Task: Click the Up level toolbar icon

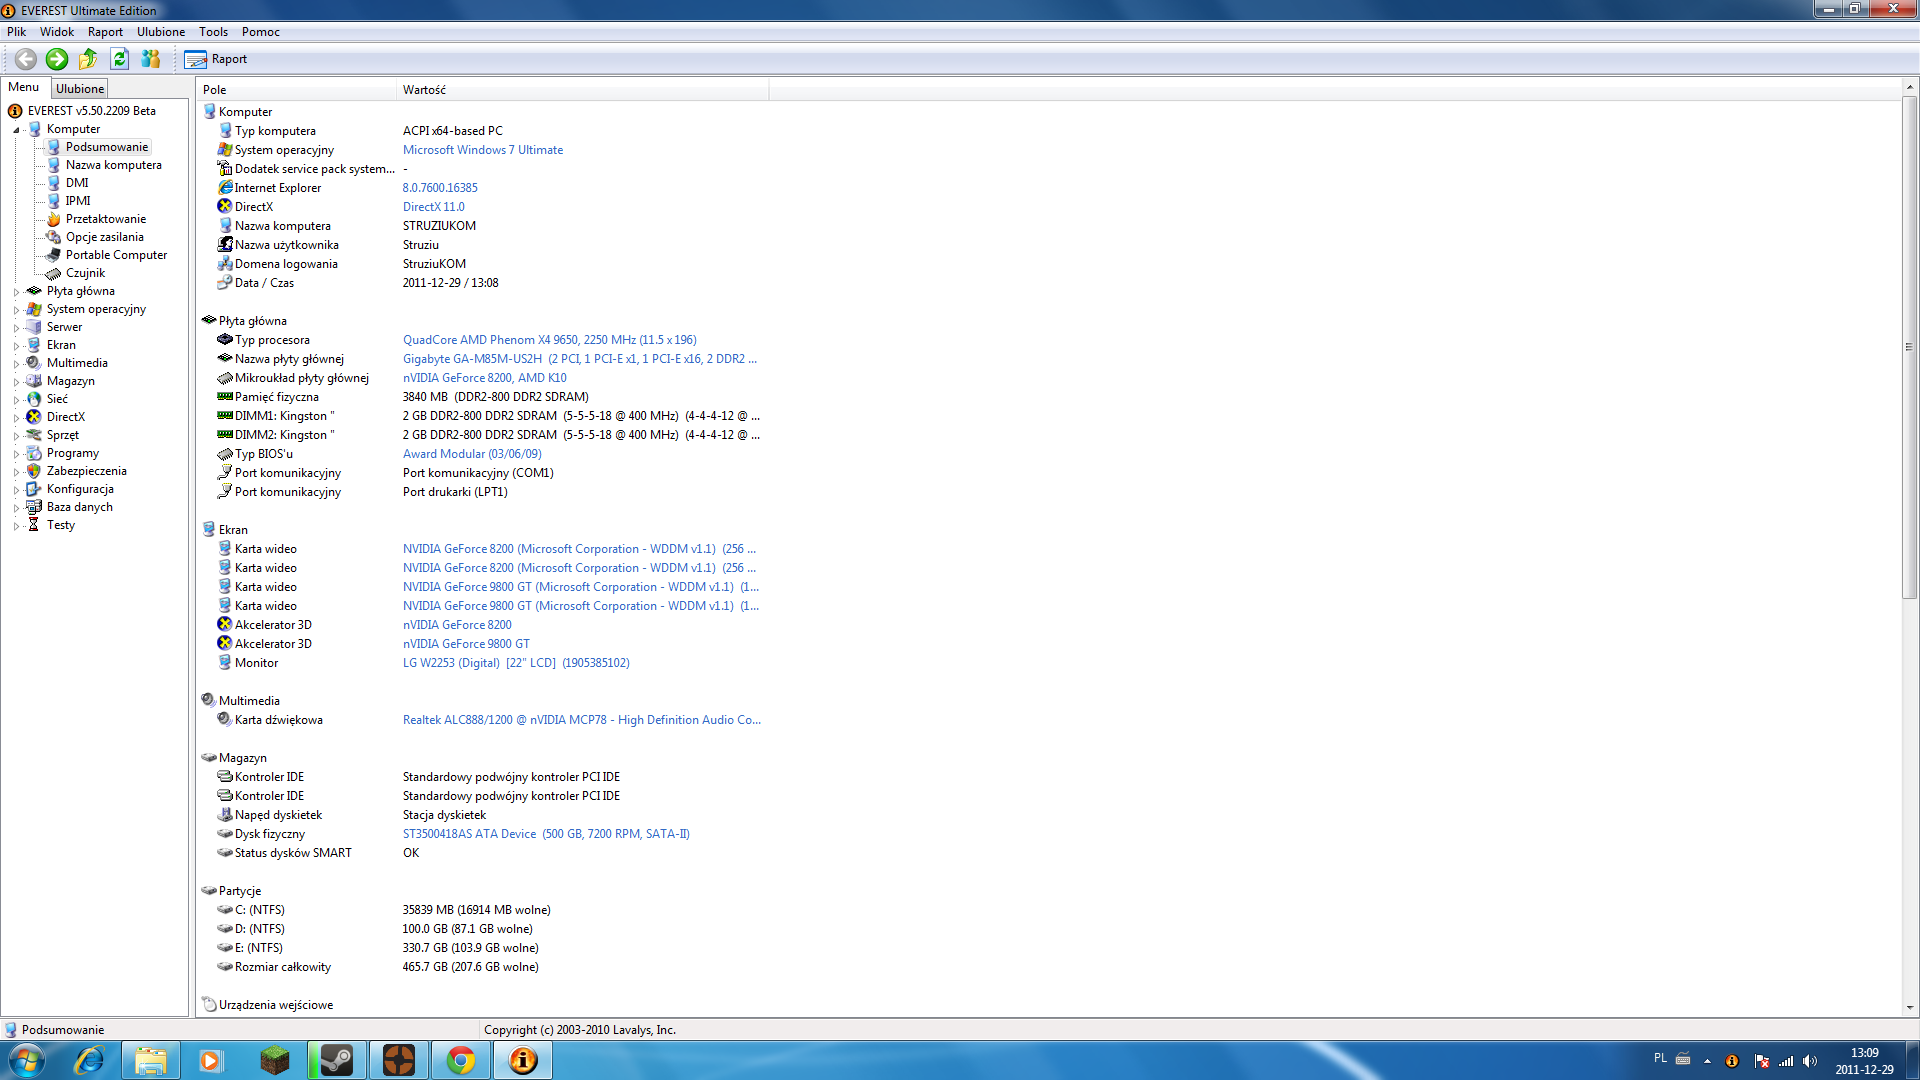Action: [x=88, y=59]
